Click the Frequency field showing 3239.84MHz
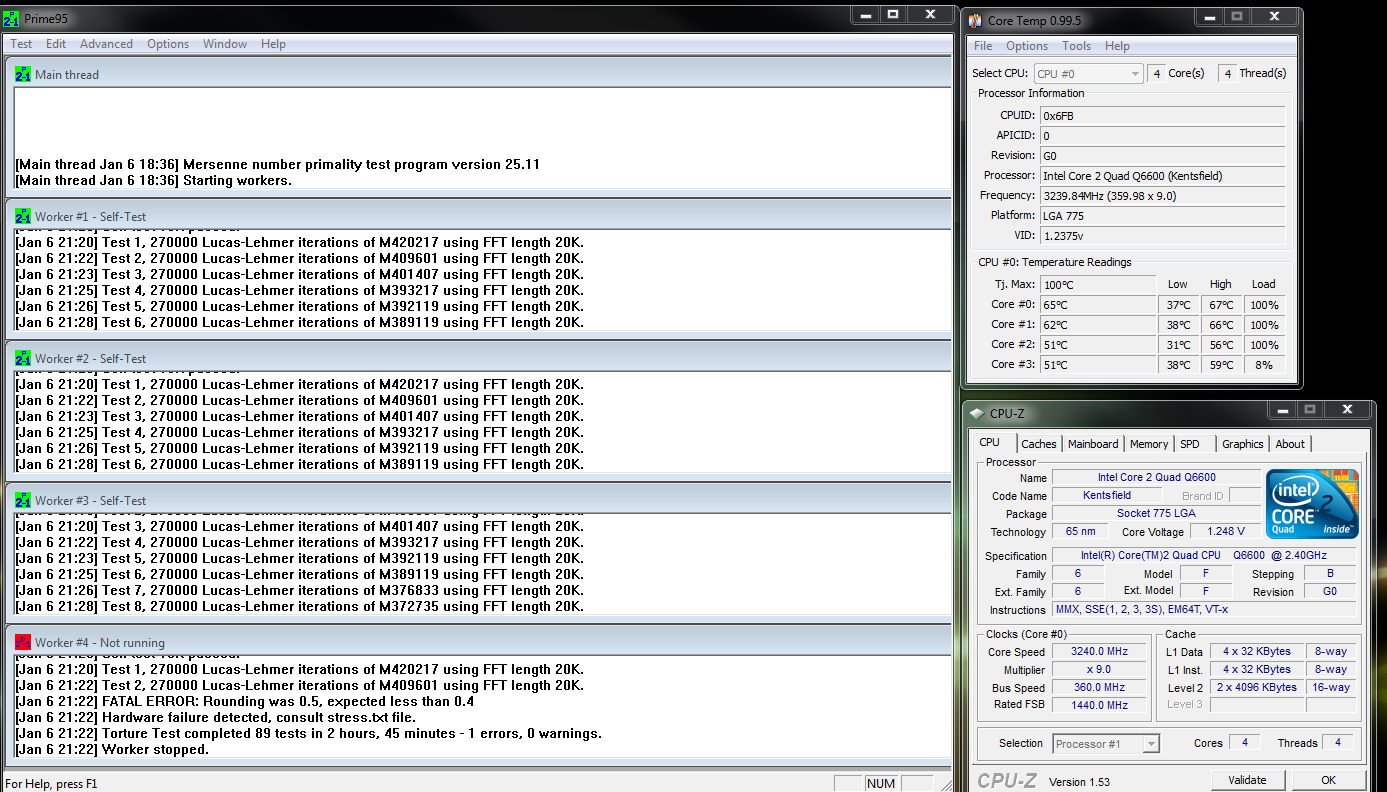 pos(1162,196)
